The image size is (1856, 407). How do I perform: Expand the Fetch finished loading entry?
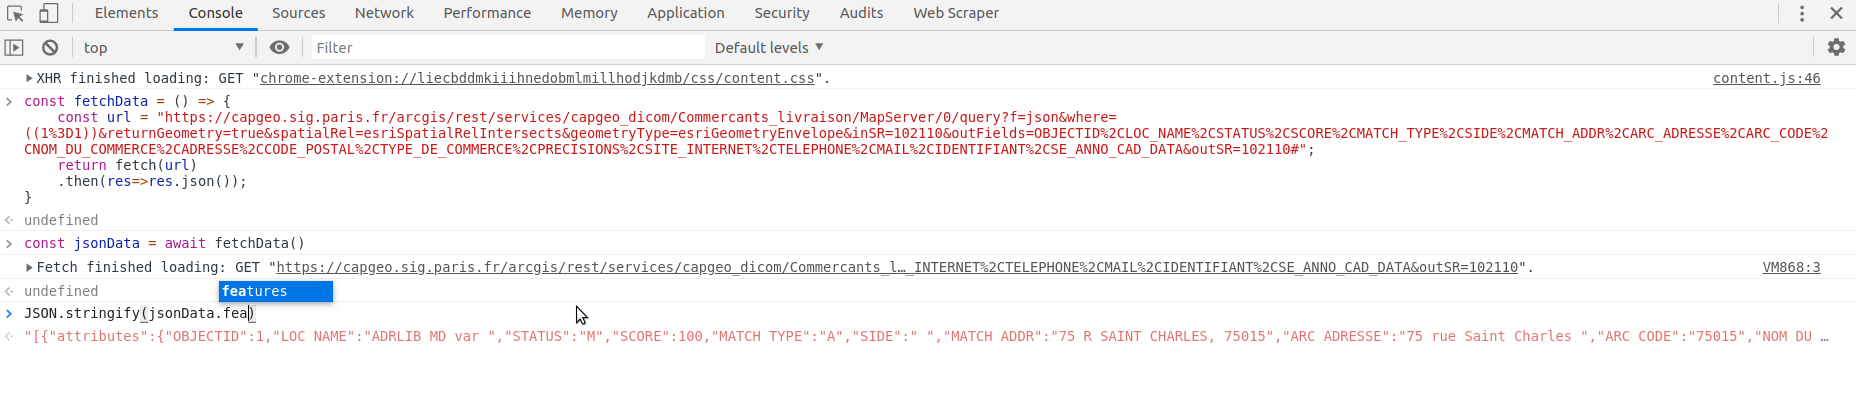(x=29, y=267)
